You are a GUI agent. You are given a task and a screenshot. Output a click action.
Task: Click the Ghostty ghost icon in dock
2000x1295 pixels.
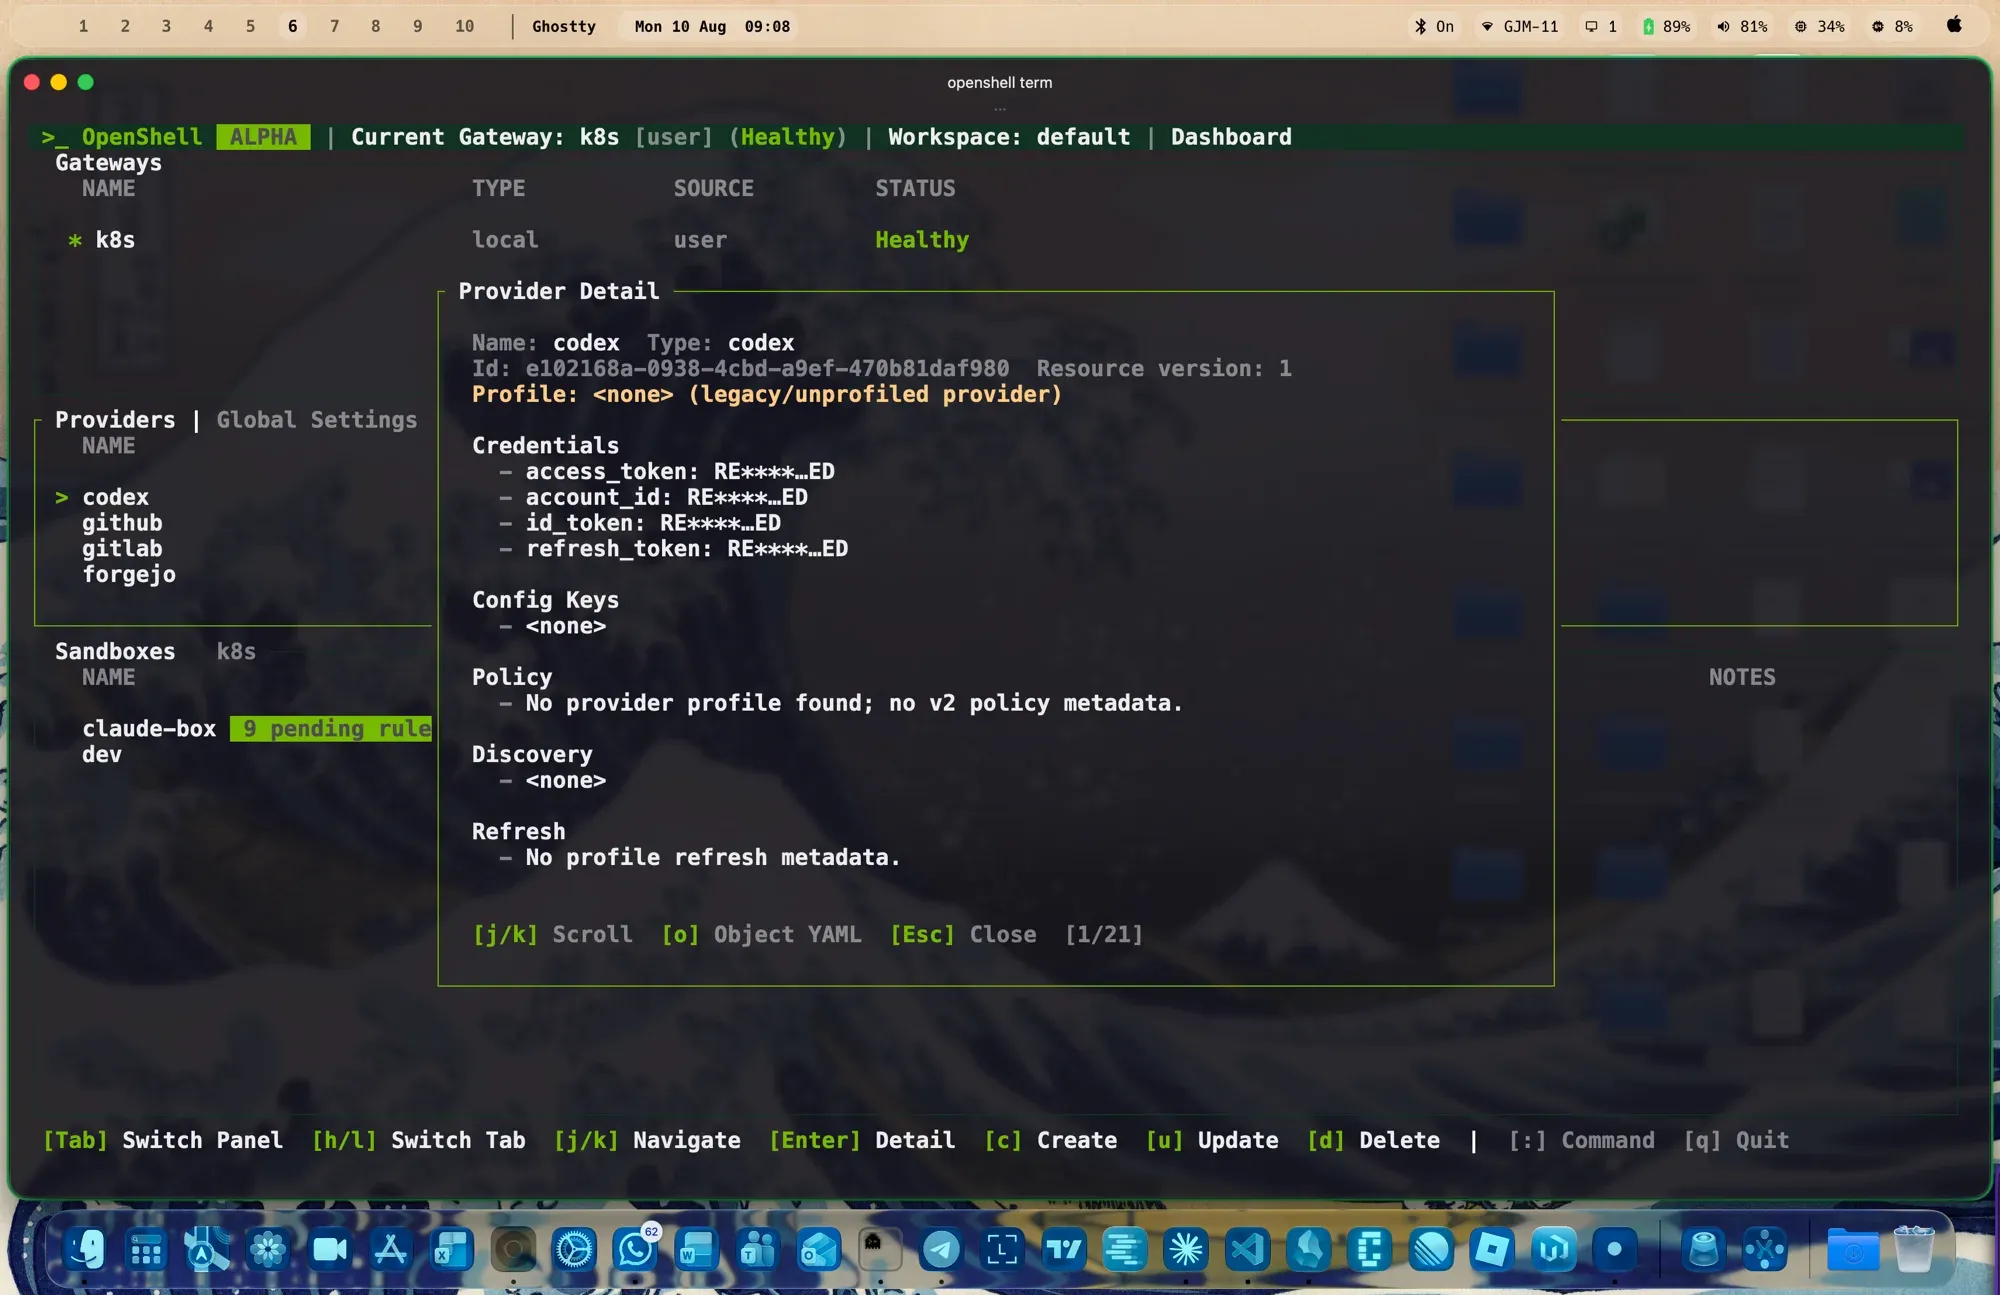880,1249
